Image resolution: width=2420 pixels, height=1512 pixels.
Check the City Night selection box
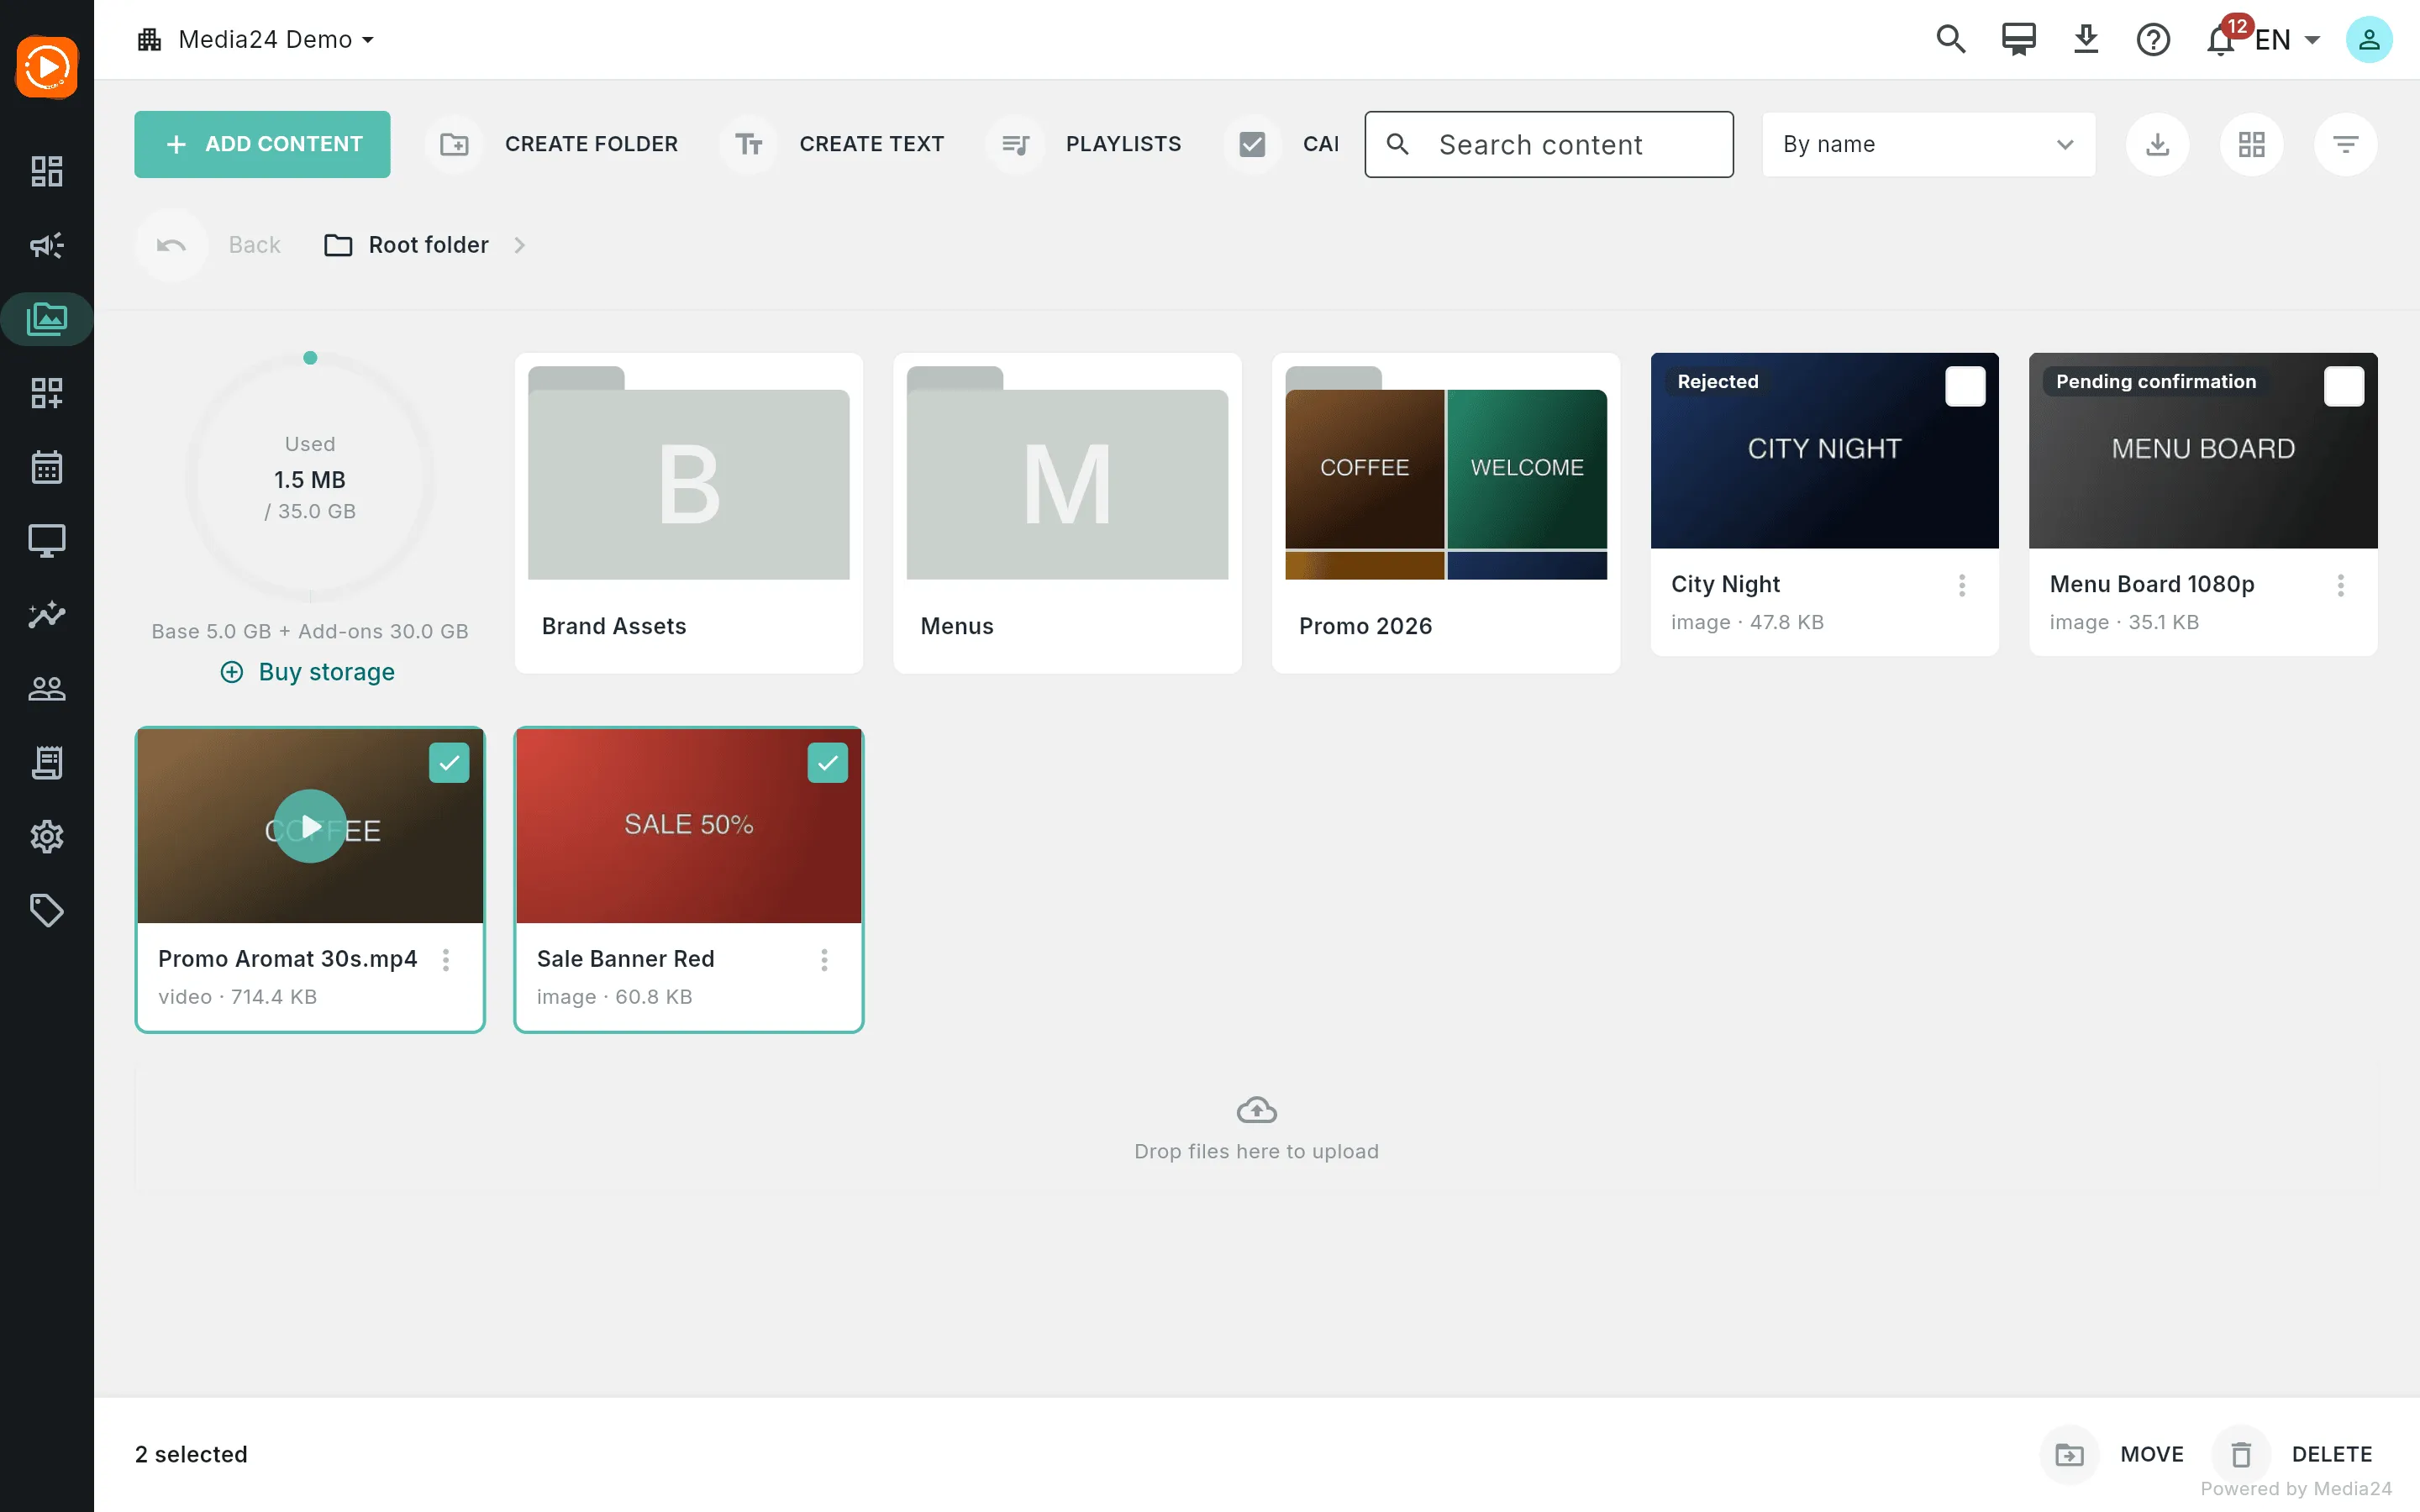click(1965, 386)
